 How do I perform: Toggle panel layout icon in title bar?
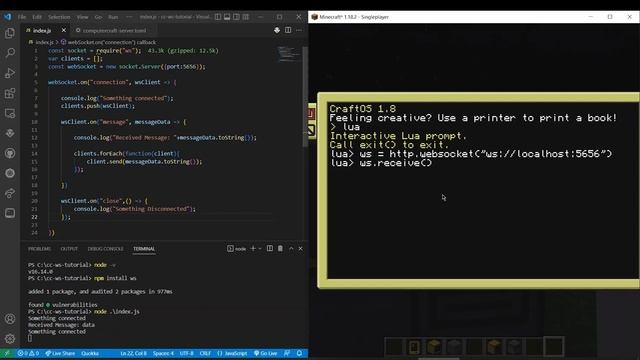coord(227,17)
